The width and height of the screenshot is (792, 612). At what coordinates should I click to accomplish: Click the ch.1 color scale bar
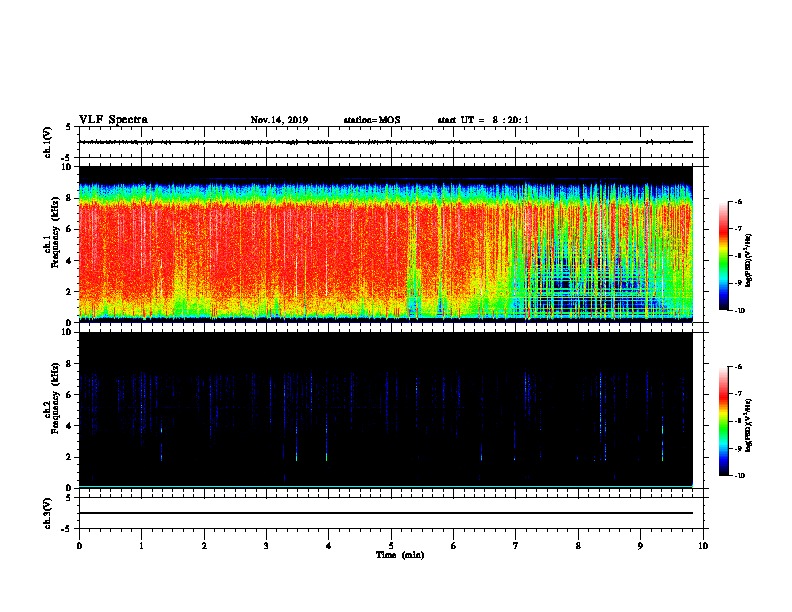pyautogui.click(x=723, y=256)
